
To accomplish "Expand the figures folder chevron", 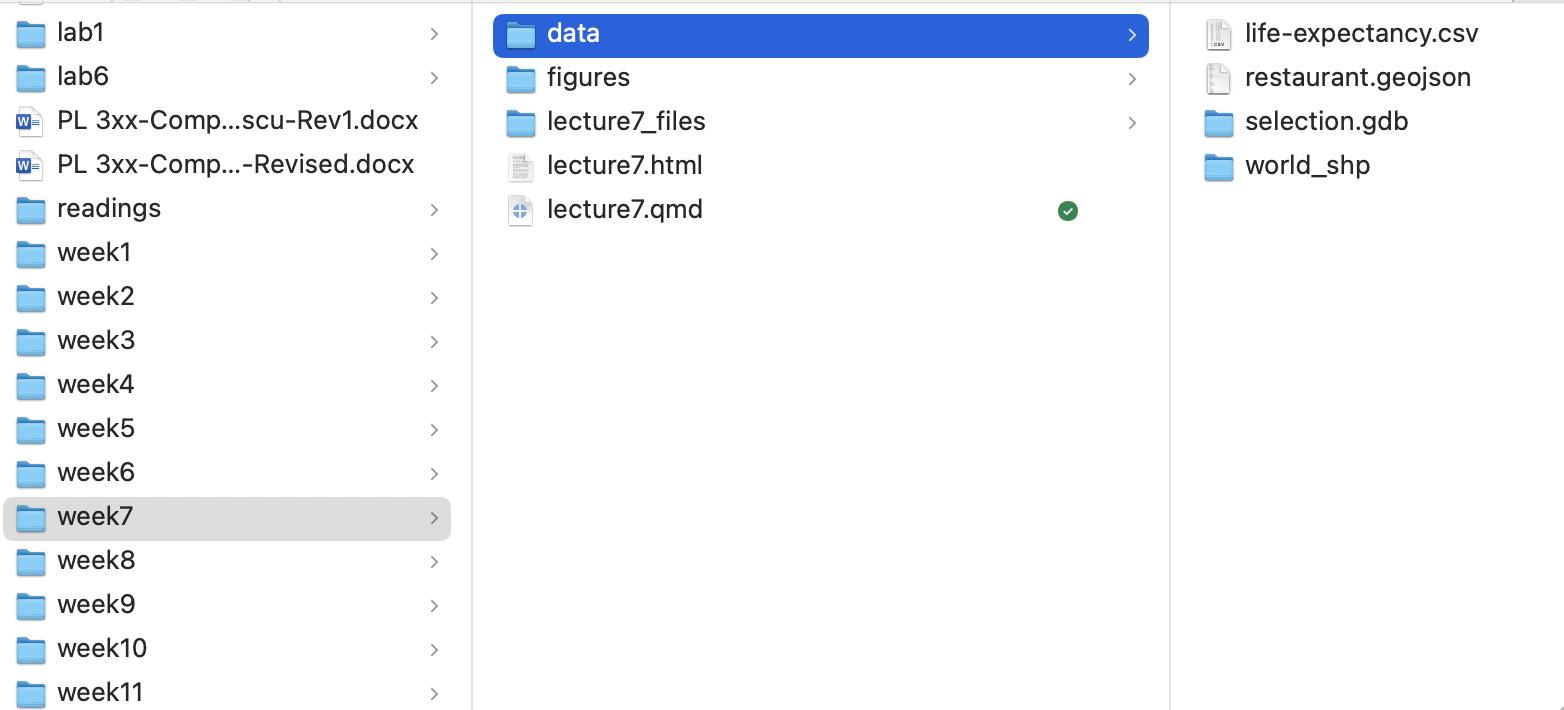I will coord(1132,78).
